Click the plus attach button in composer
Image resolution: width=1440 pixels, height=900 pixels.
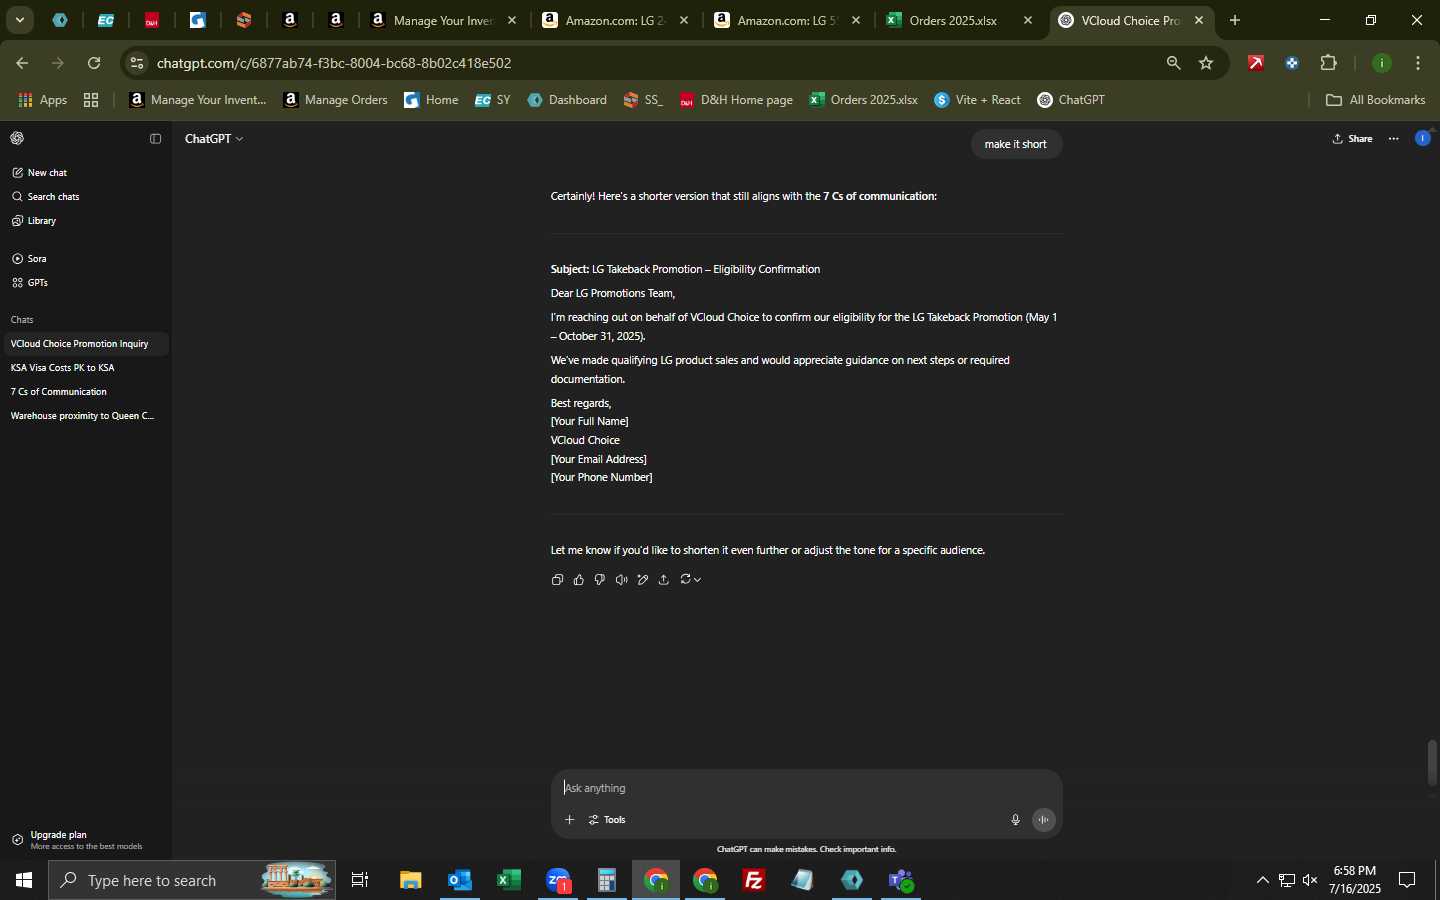click(569, 820)
